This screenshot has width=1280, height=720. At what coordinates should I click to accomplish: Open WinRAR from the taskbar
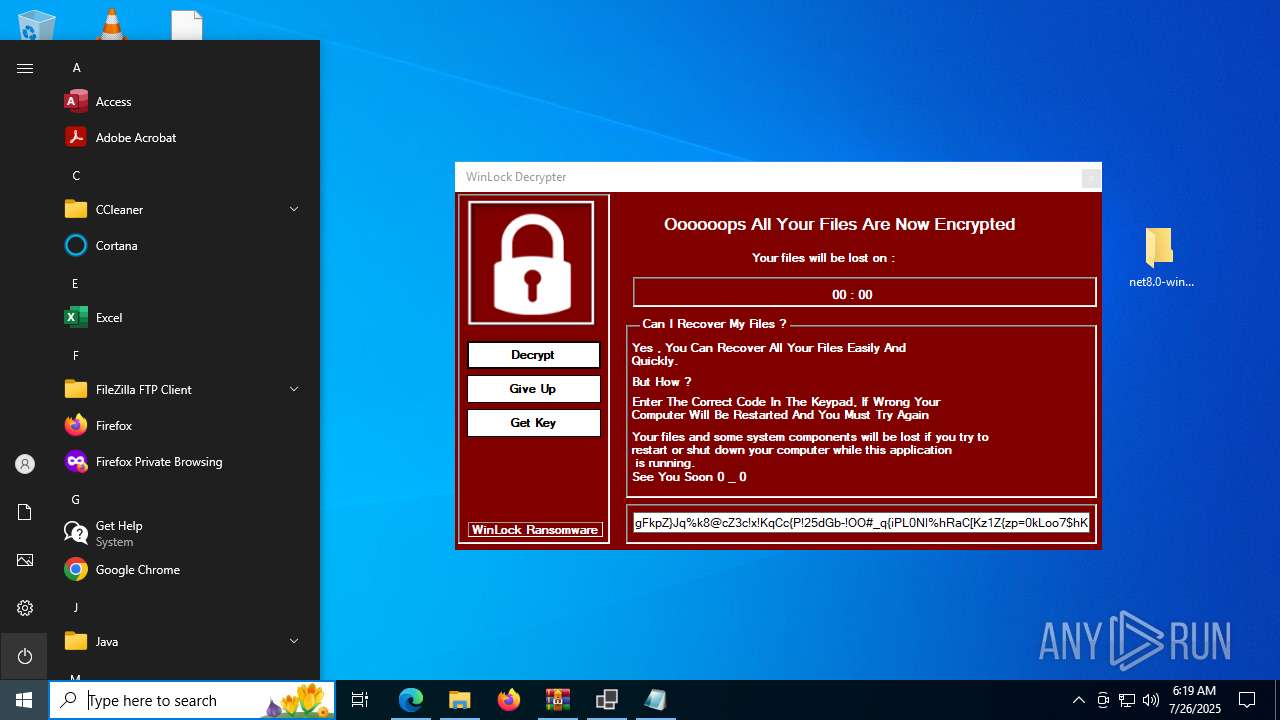click(x=558, y=700)
